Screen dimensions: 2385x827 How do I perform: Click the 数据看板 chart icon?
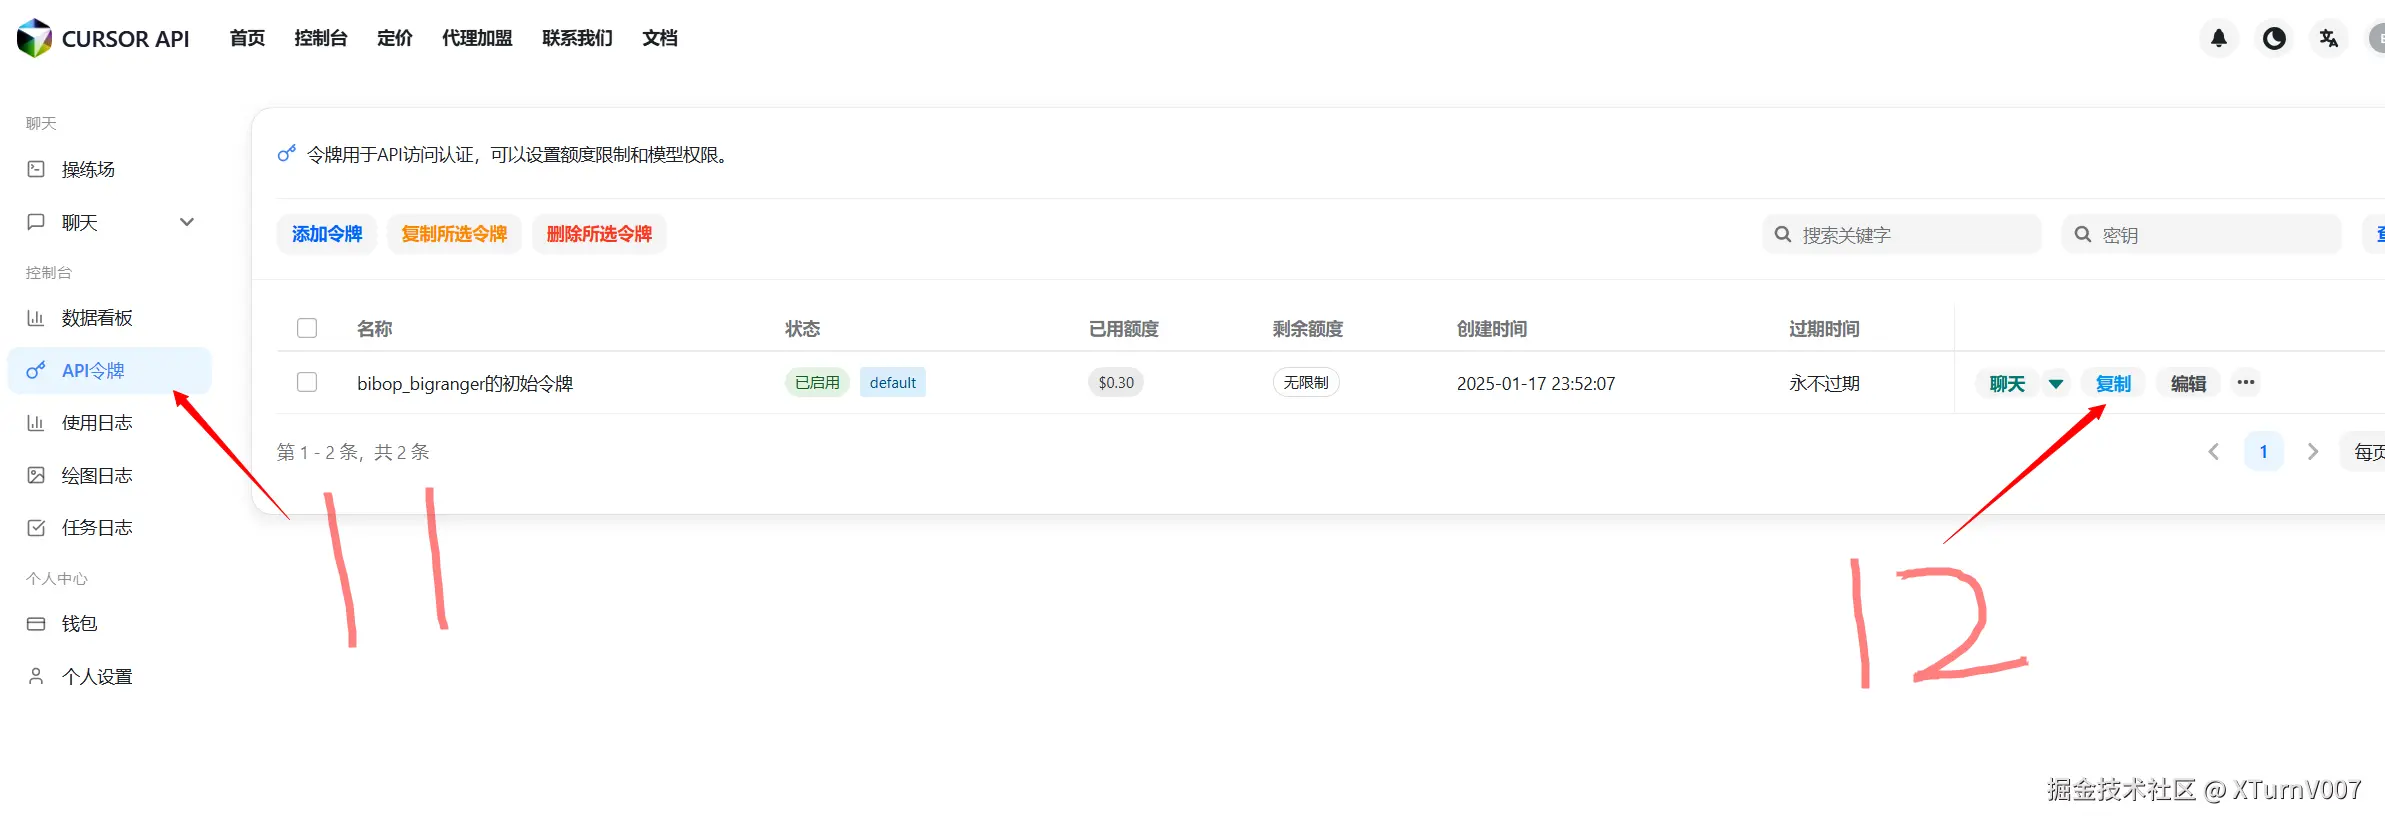tap(36, 318)
